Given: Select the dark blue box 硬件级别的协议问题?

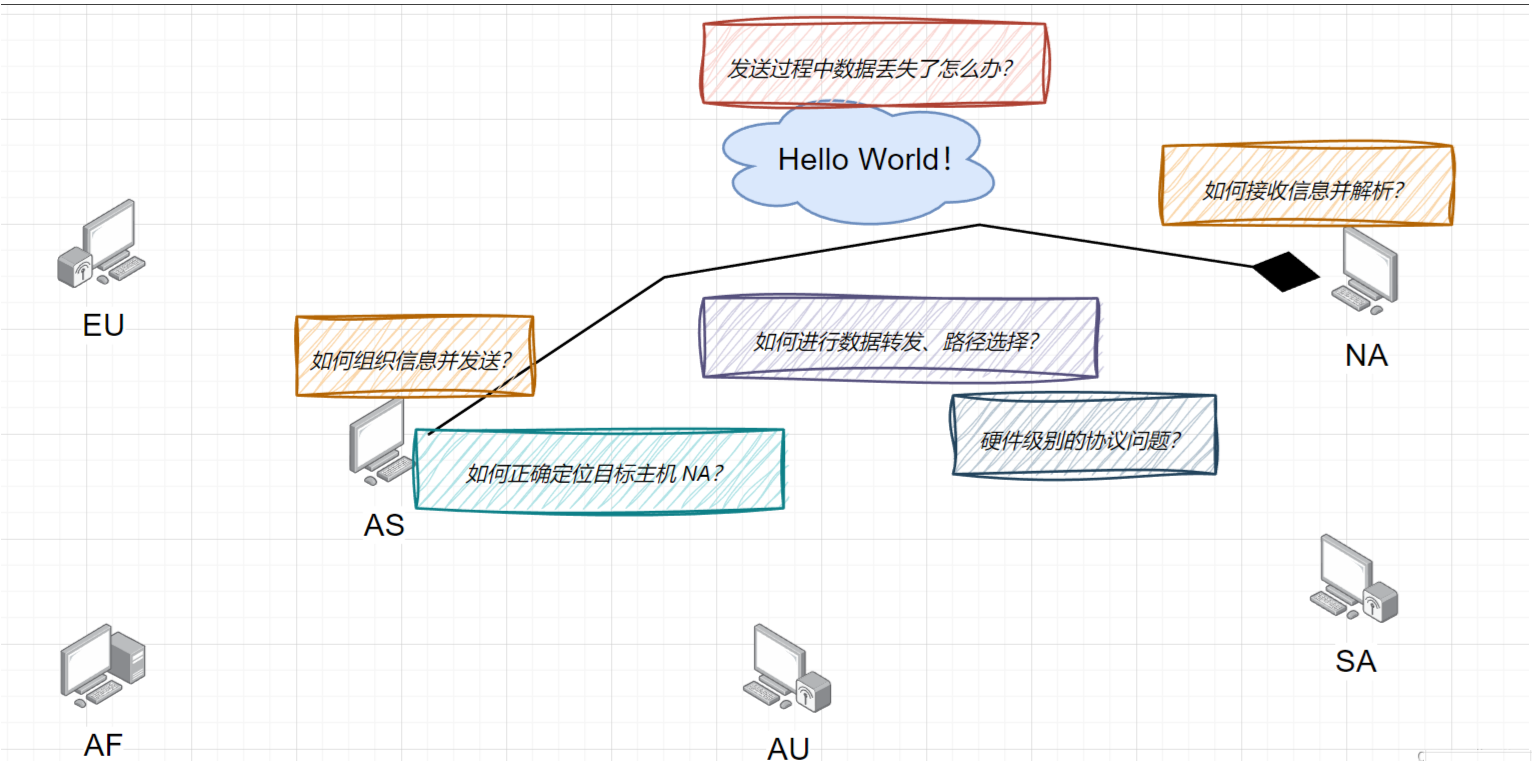Looking at the screenshot, I should [x=1084, y=435].
